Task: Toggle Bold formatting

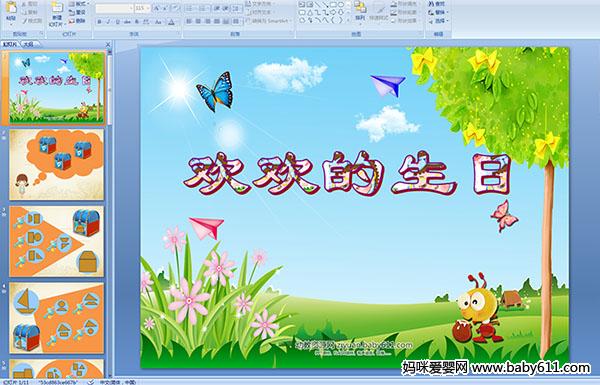Action: 99,22
